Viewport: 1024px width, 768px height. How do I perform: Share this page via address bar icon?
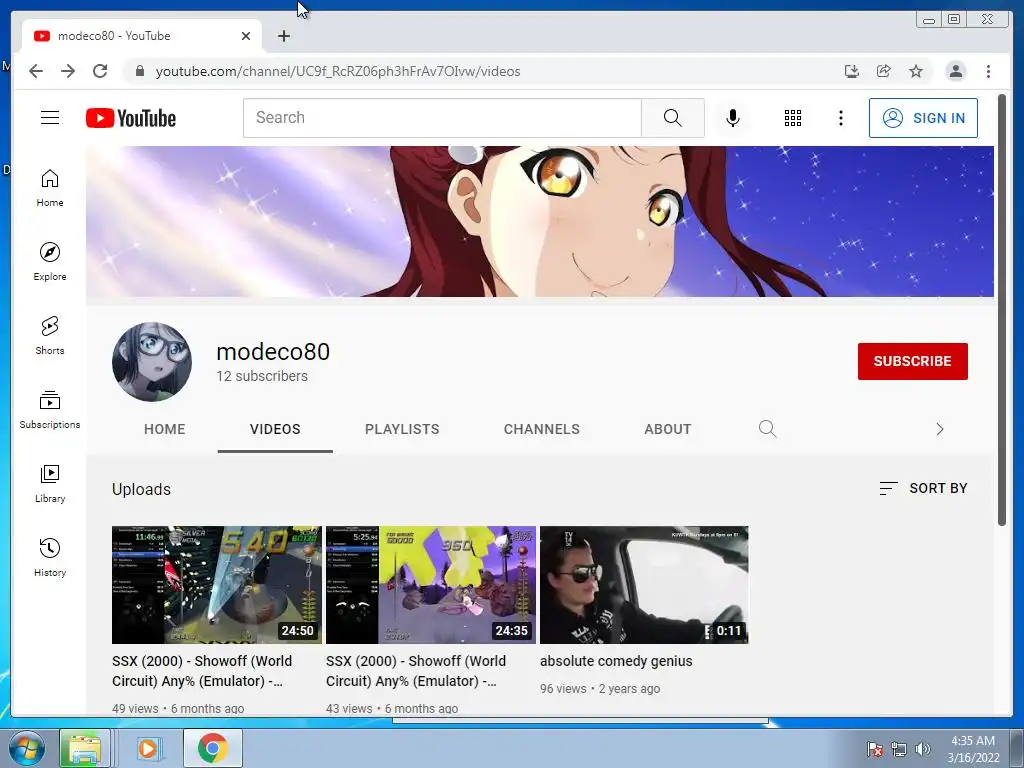(884, 71)
